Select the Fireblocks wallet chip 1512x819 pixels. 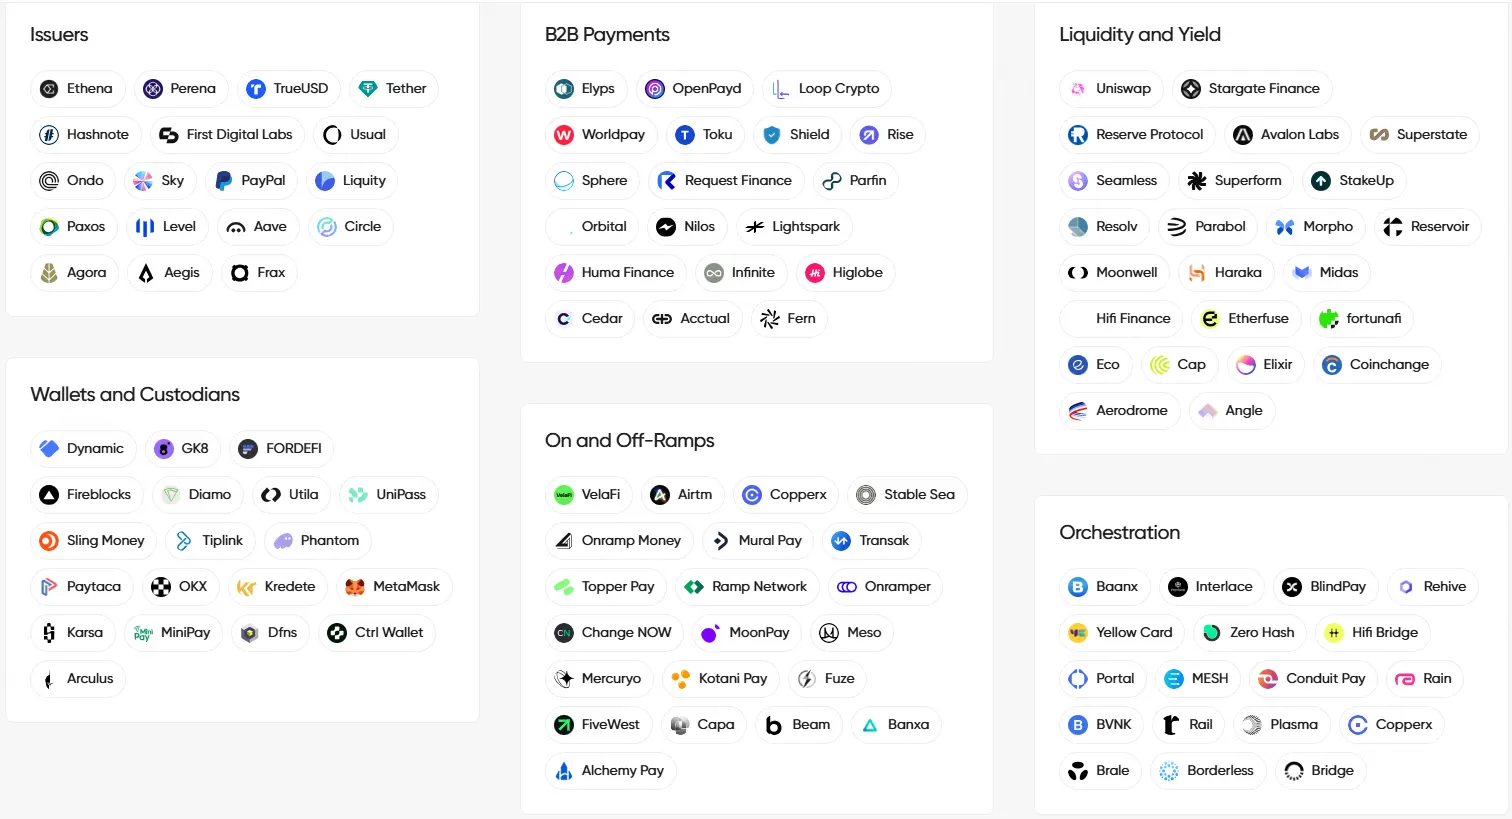coord(86,495)
